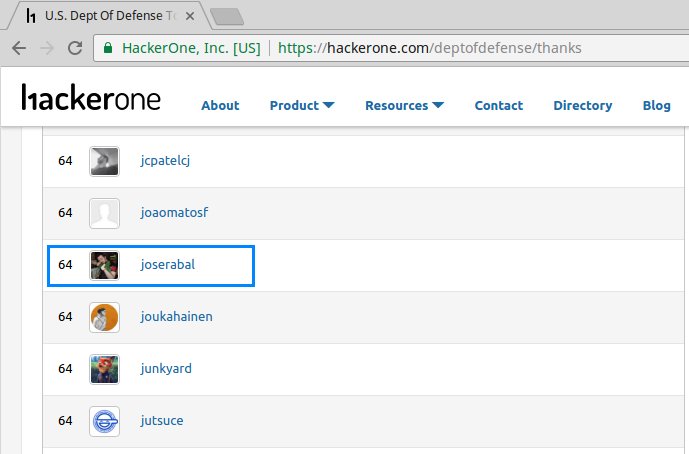Open a new tab using the blank tab button
Screen dimensions: 689x454
click(227, 17)
